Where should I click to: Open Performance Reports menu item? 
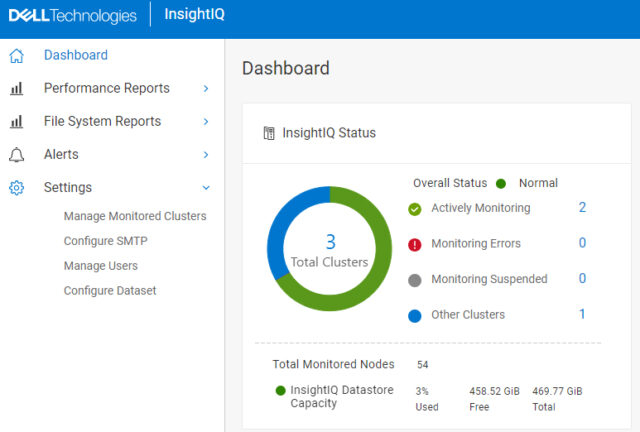click(107, 88)
